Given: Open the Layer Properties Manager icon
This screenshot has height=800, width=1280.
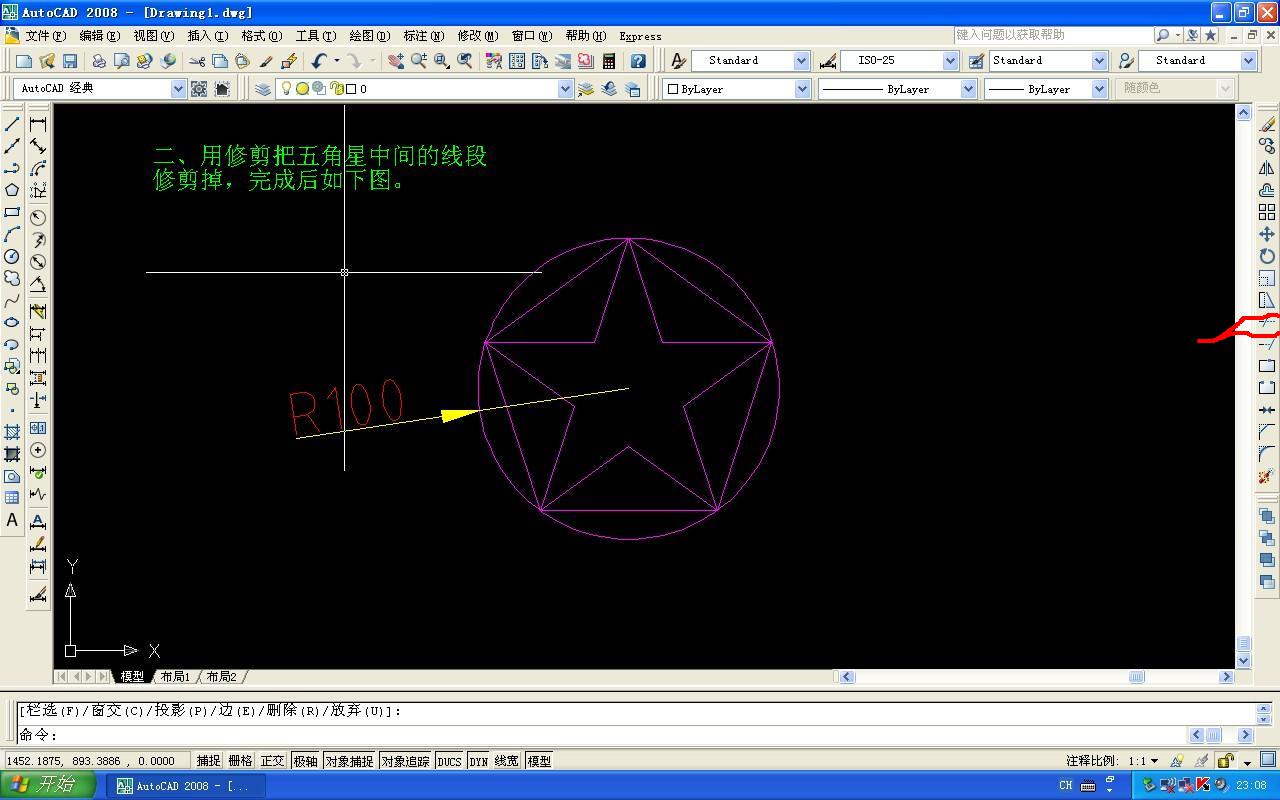Looking at the screenshot, I should [263, 89].
